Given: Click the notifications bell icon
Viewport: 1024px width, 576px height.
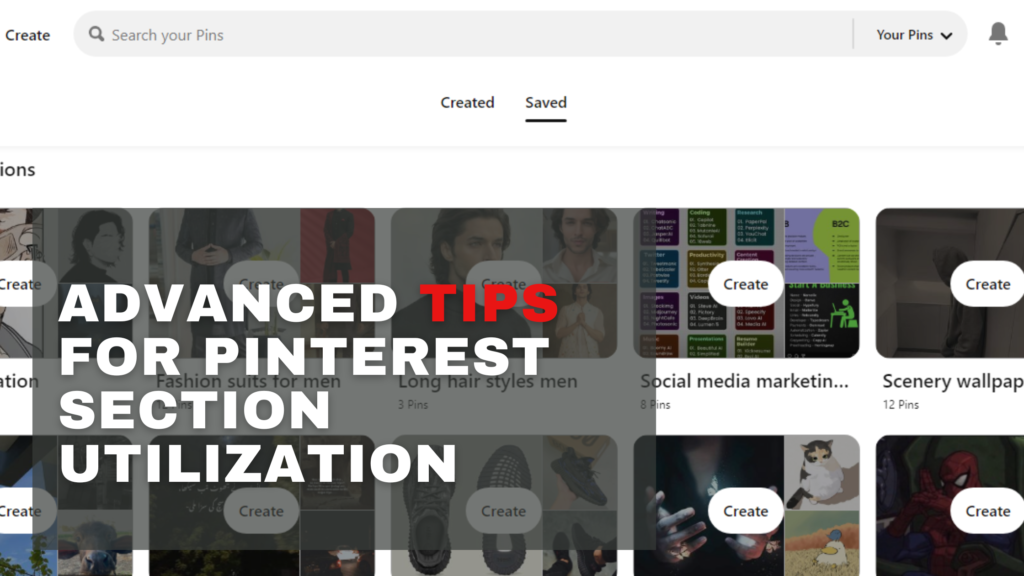Looking at the screenshot, I should coord(998,34).
